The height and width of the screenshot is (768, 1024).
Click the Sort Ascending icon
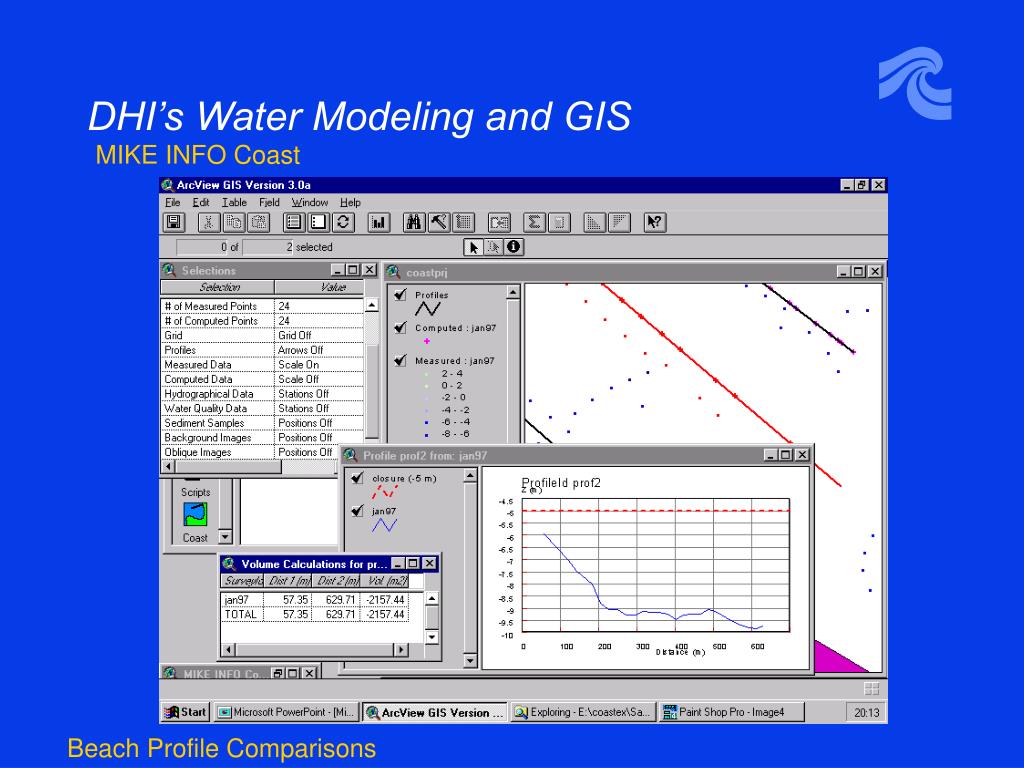coord(594,223)
